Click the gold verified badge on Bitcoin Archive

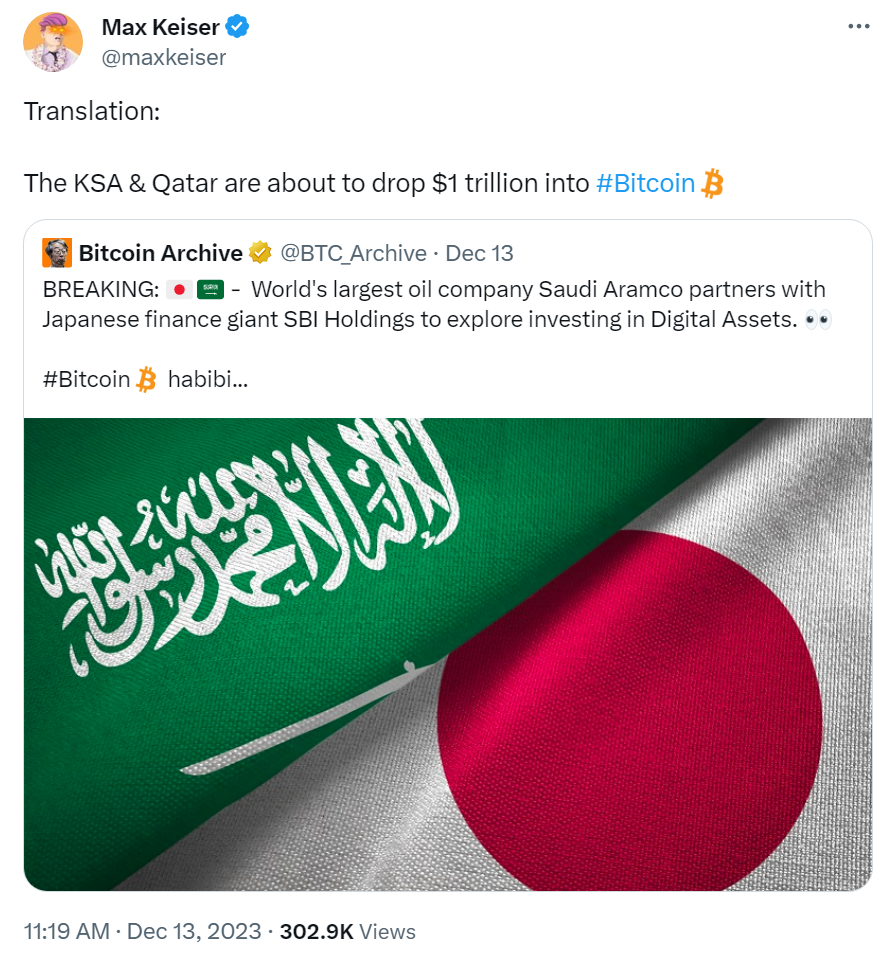(x=260, y=253)
